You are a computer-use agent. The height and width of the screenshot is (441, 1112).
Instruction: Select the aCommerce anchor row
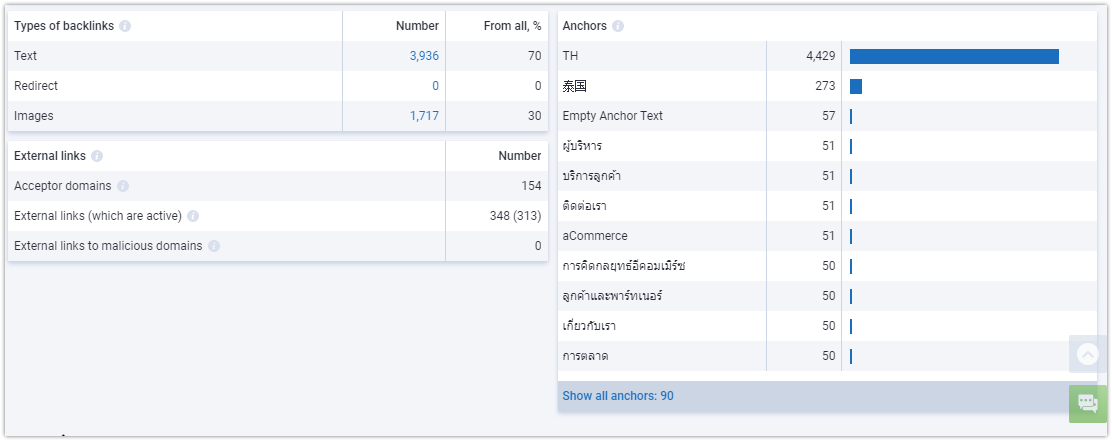pos(827,236)
